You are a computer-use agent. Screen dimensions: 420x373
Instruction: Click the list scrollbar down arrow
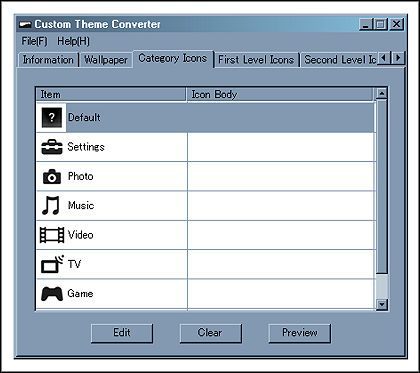coord(381,304)
